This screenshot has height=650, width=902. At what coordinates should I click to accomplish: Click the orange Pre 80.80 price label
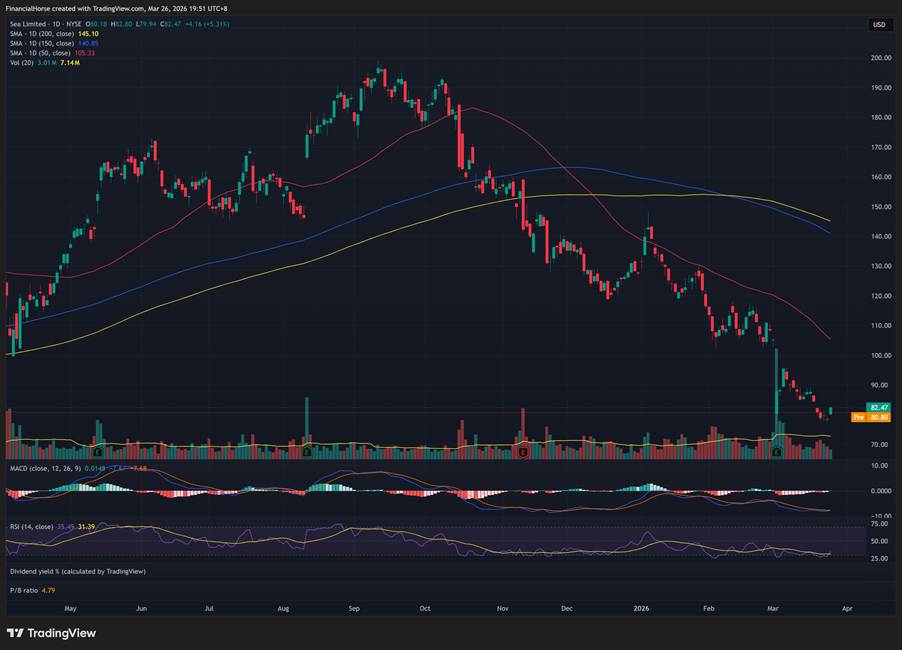(870, 417)
